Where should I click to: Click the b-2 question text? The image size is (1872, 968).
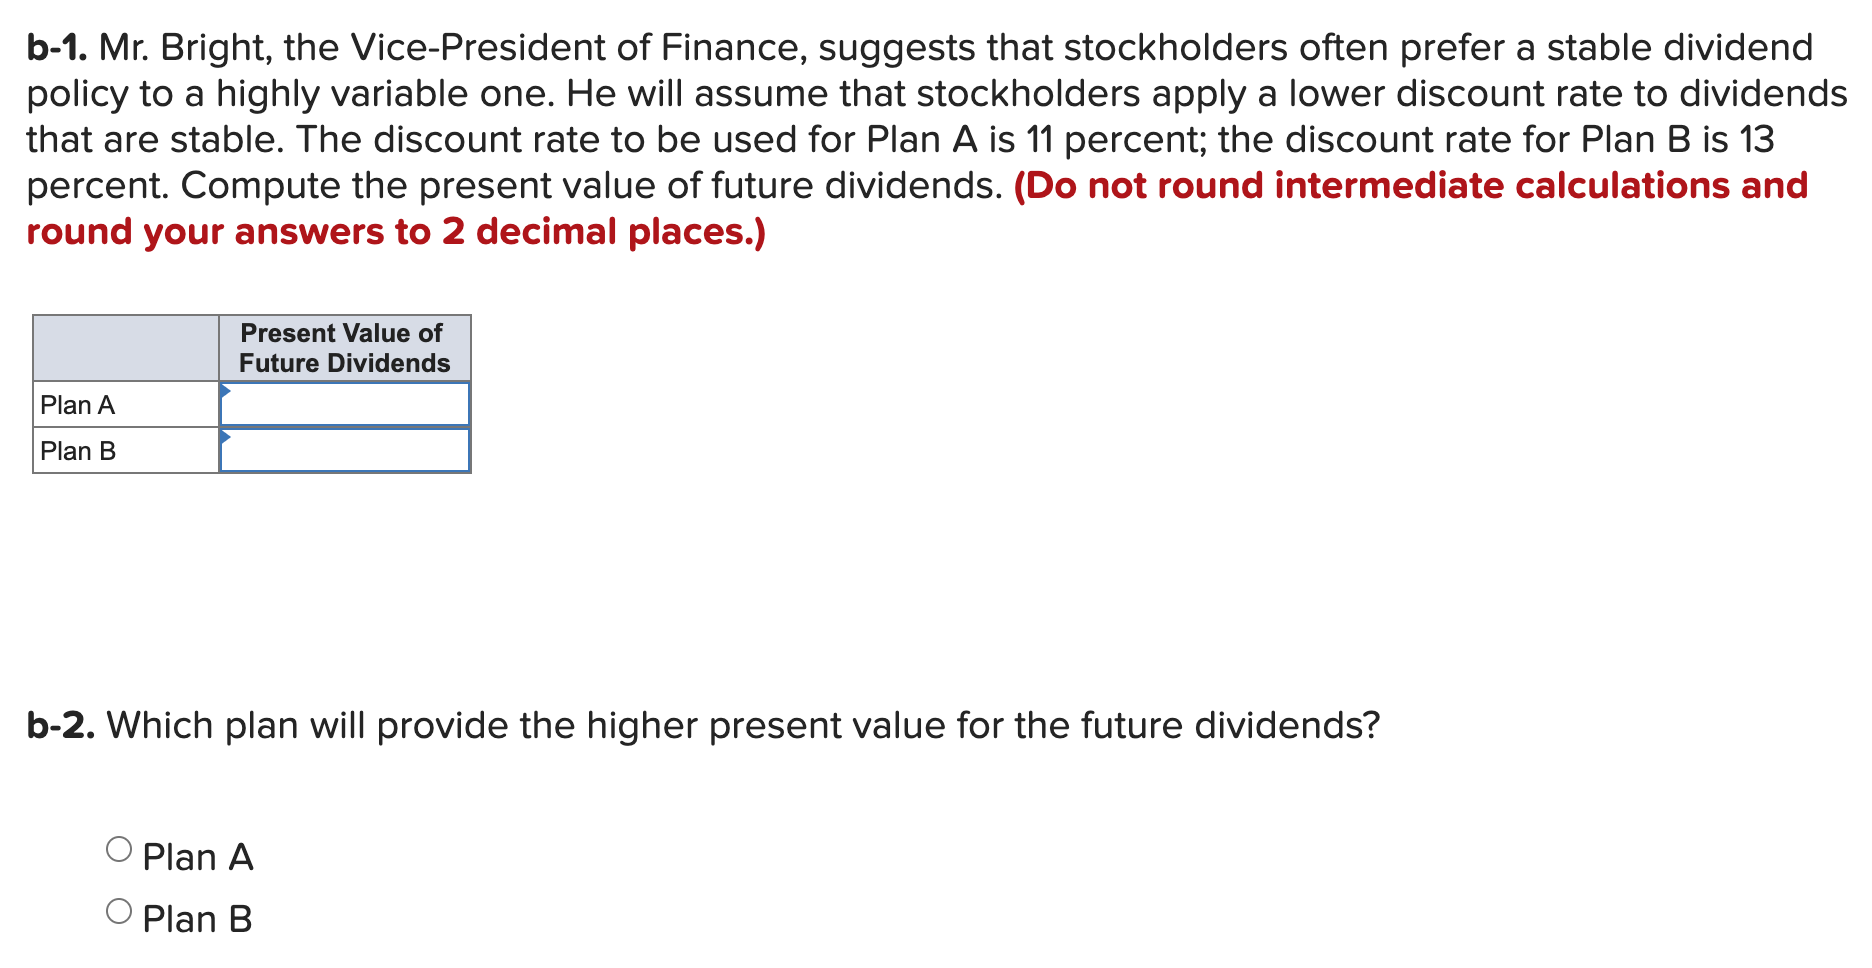pyautogui.click(x=700, y=725)
